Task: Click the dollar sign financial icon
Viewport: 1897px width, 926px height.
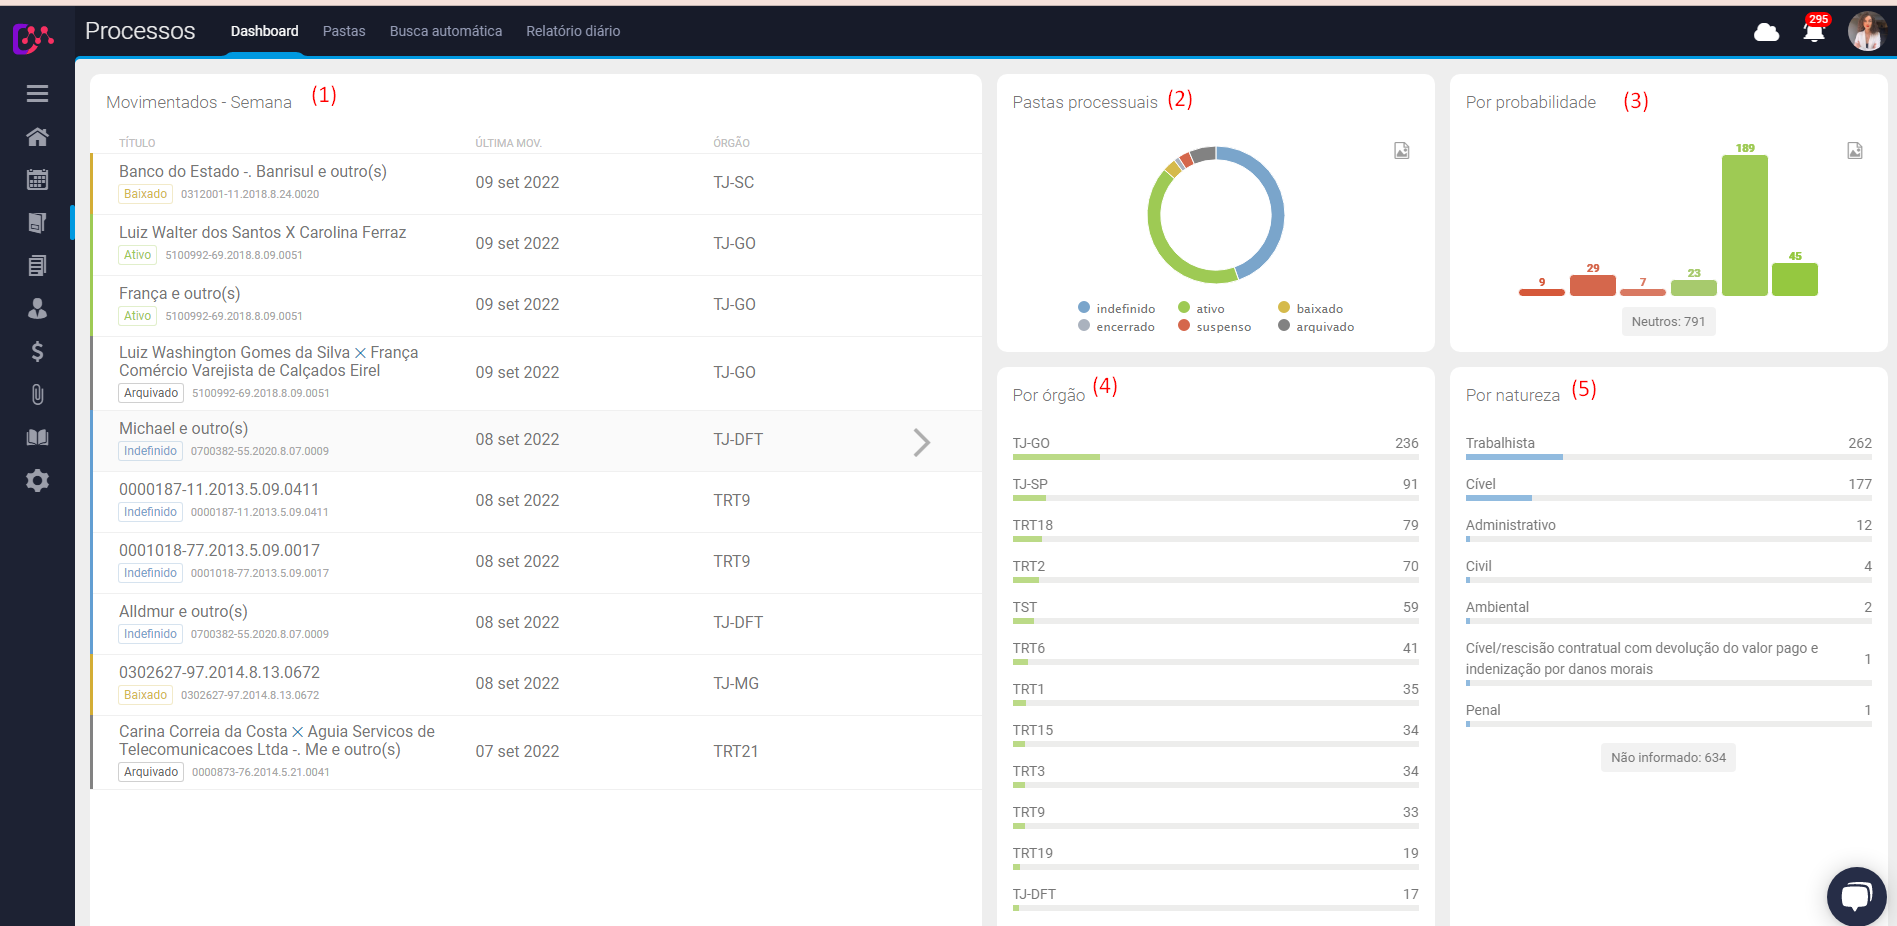Action: click(x=37, y=352)
